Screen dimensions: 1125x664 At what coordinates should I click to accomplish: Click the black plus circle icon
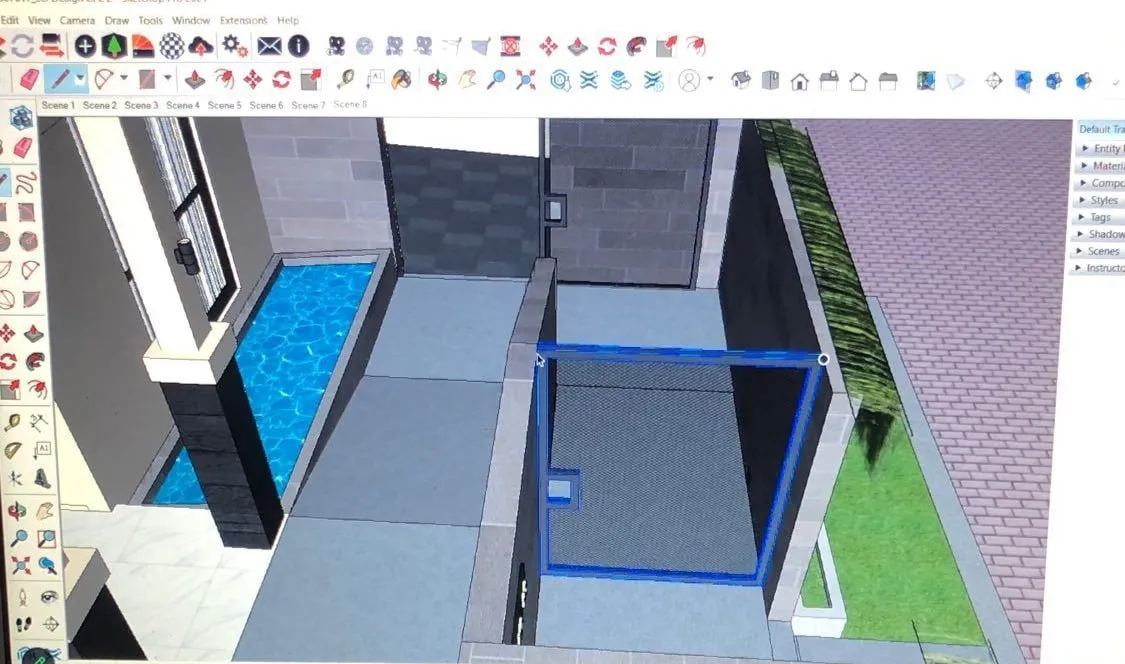point(85,47)
